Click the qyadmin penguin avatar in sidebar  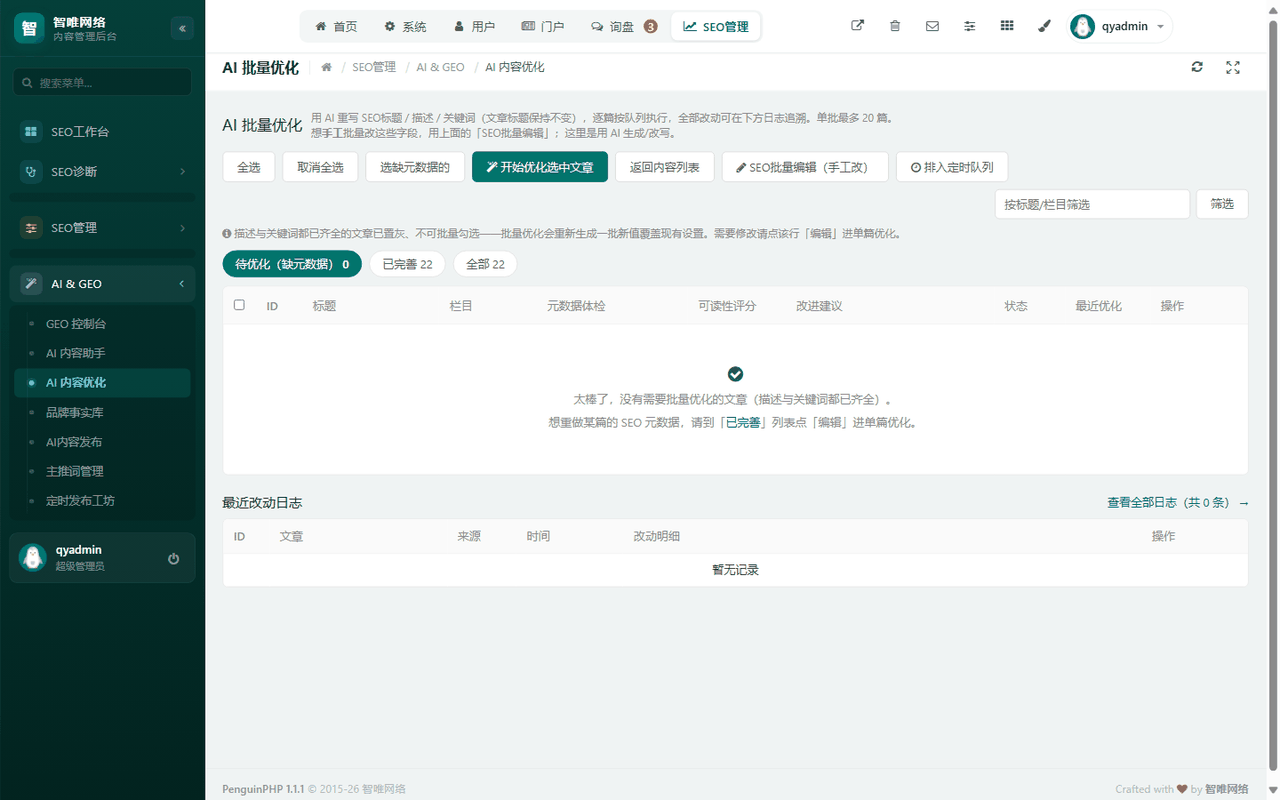click(x=33, y=558)
